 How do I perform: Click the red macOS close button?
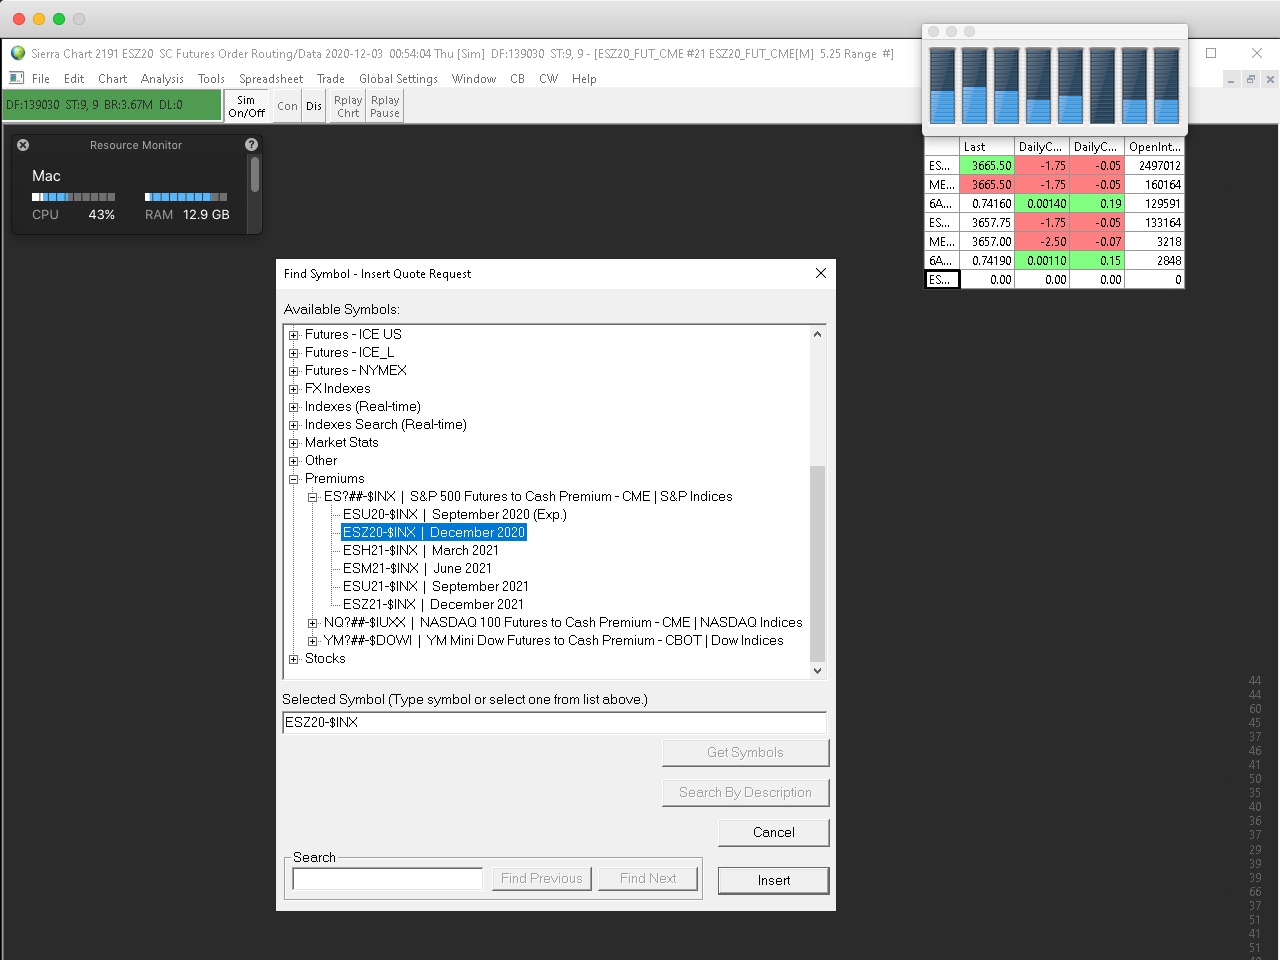(x=18, y=19)
